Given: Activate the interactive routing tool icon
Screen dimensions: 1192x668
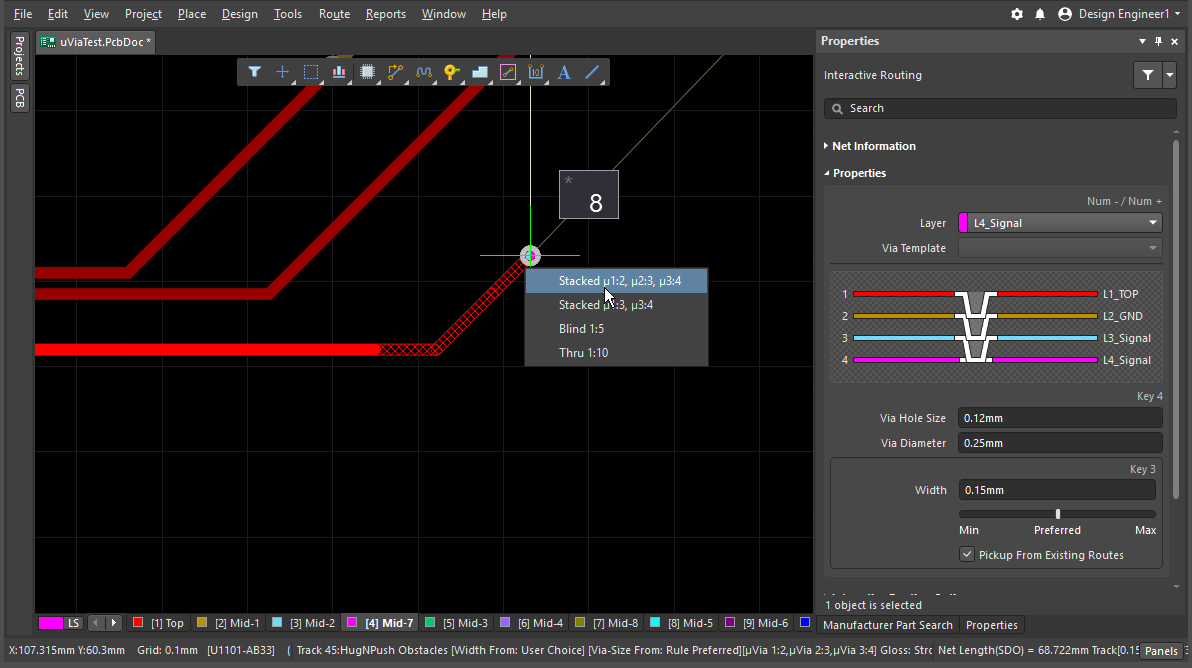Looking at the screenshot, I should [395, 72].
